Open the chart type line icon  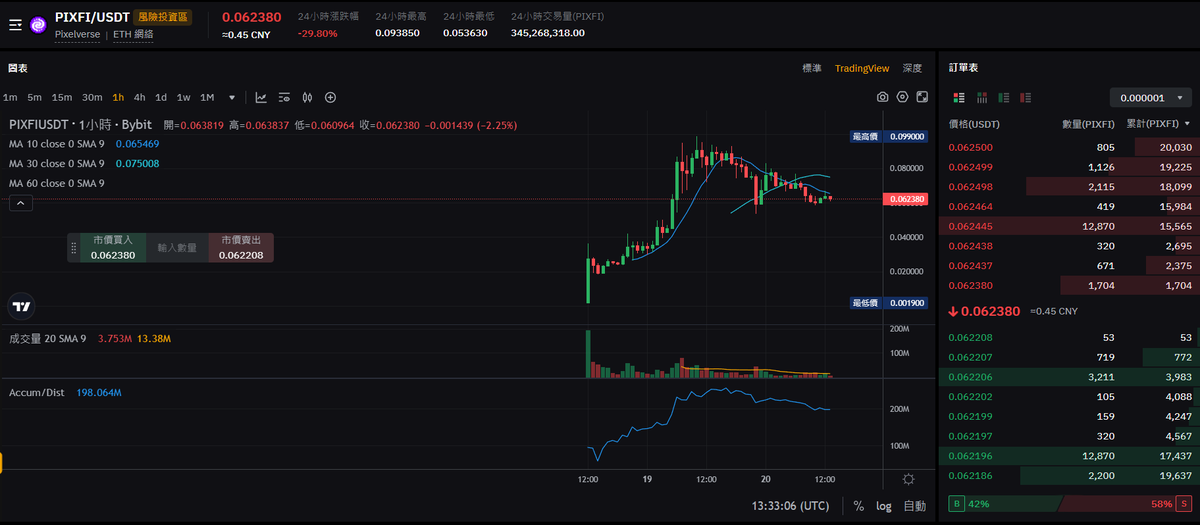tap(261, 97)
